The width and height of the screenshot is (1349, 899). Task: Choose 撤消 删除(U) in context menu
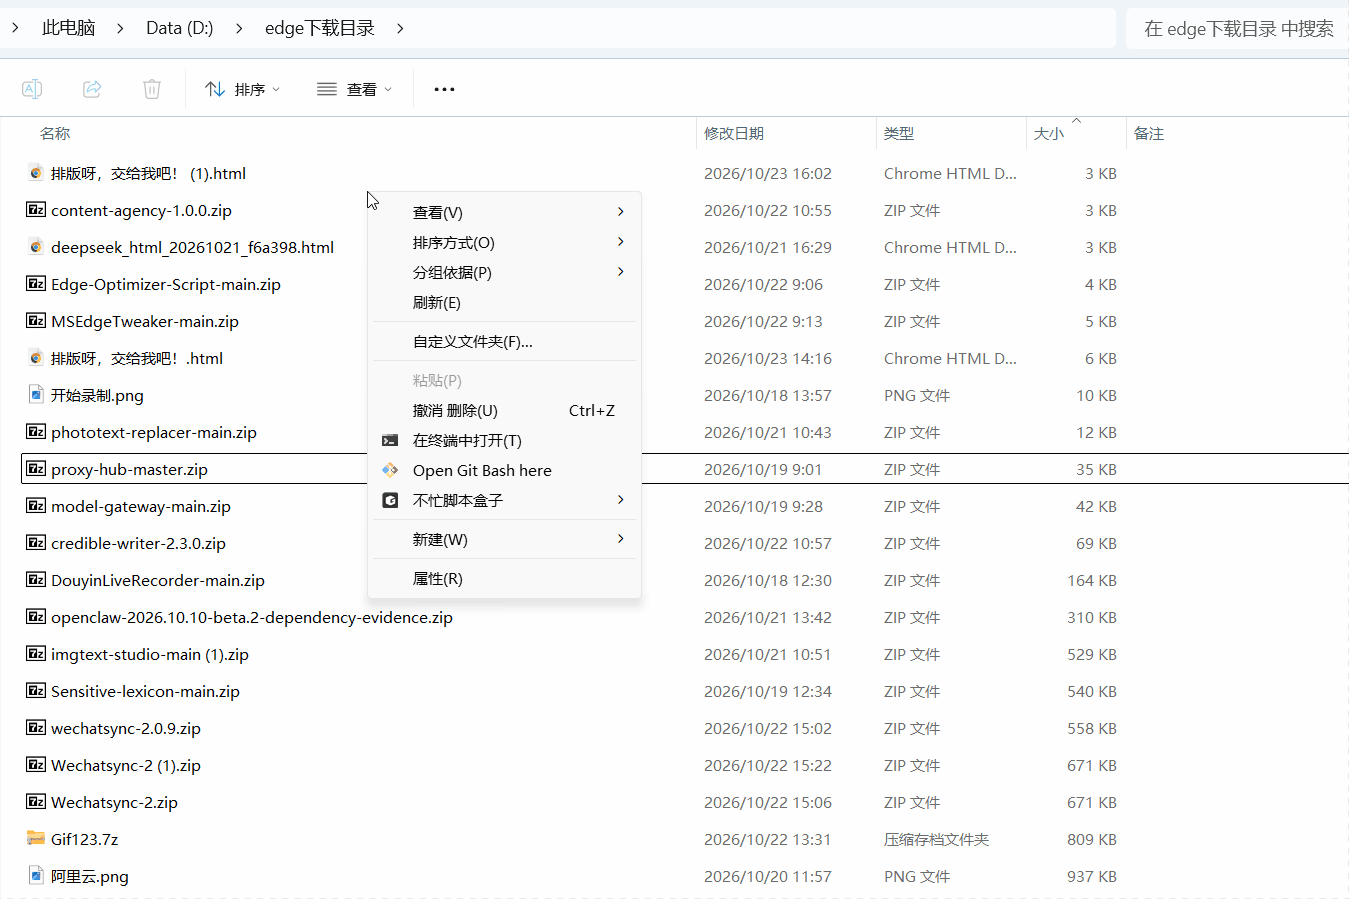point(504,410)
